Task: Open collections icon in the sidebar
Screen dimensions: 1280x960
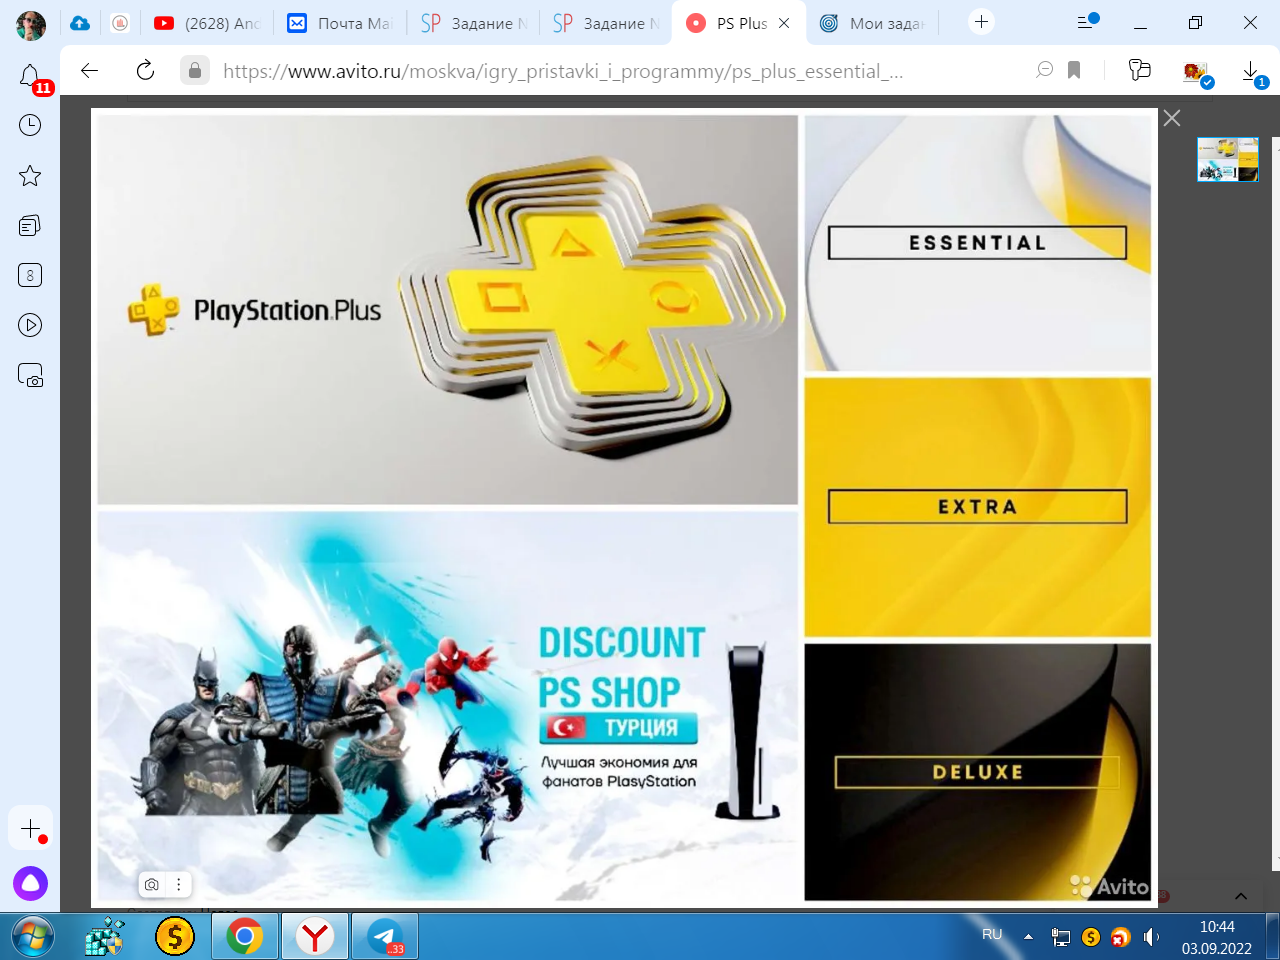Action: (x=30, y=225)
